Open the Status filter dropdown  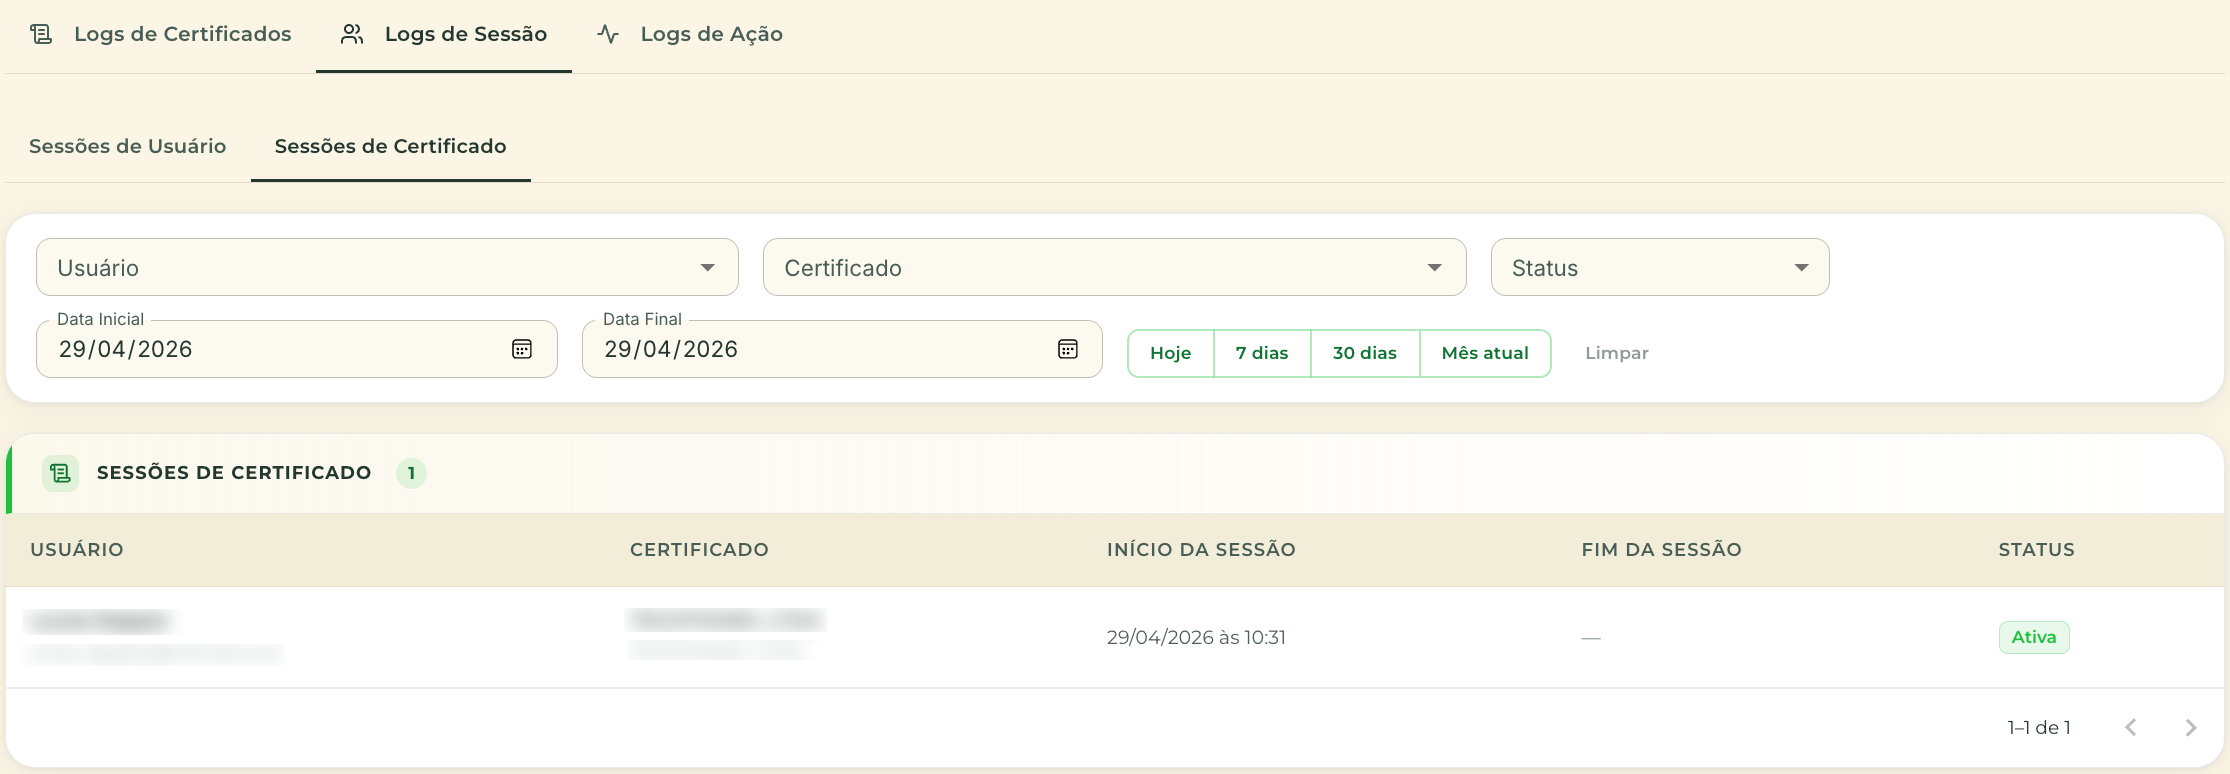point(1660,267)
